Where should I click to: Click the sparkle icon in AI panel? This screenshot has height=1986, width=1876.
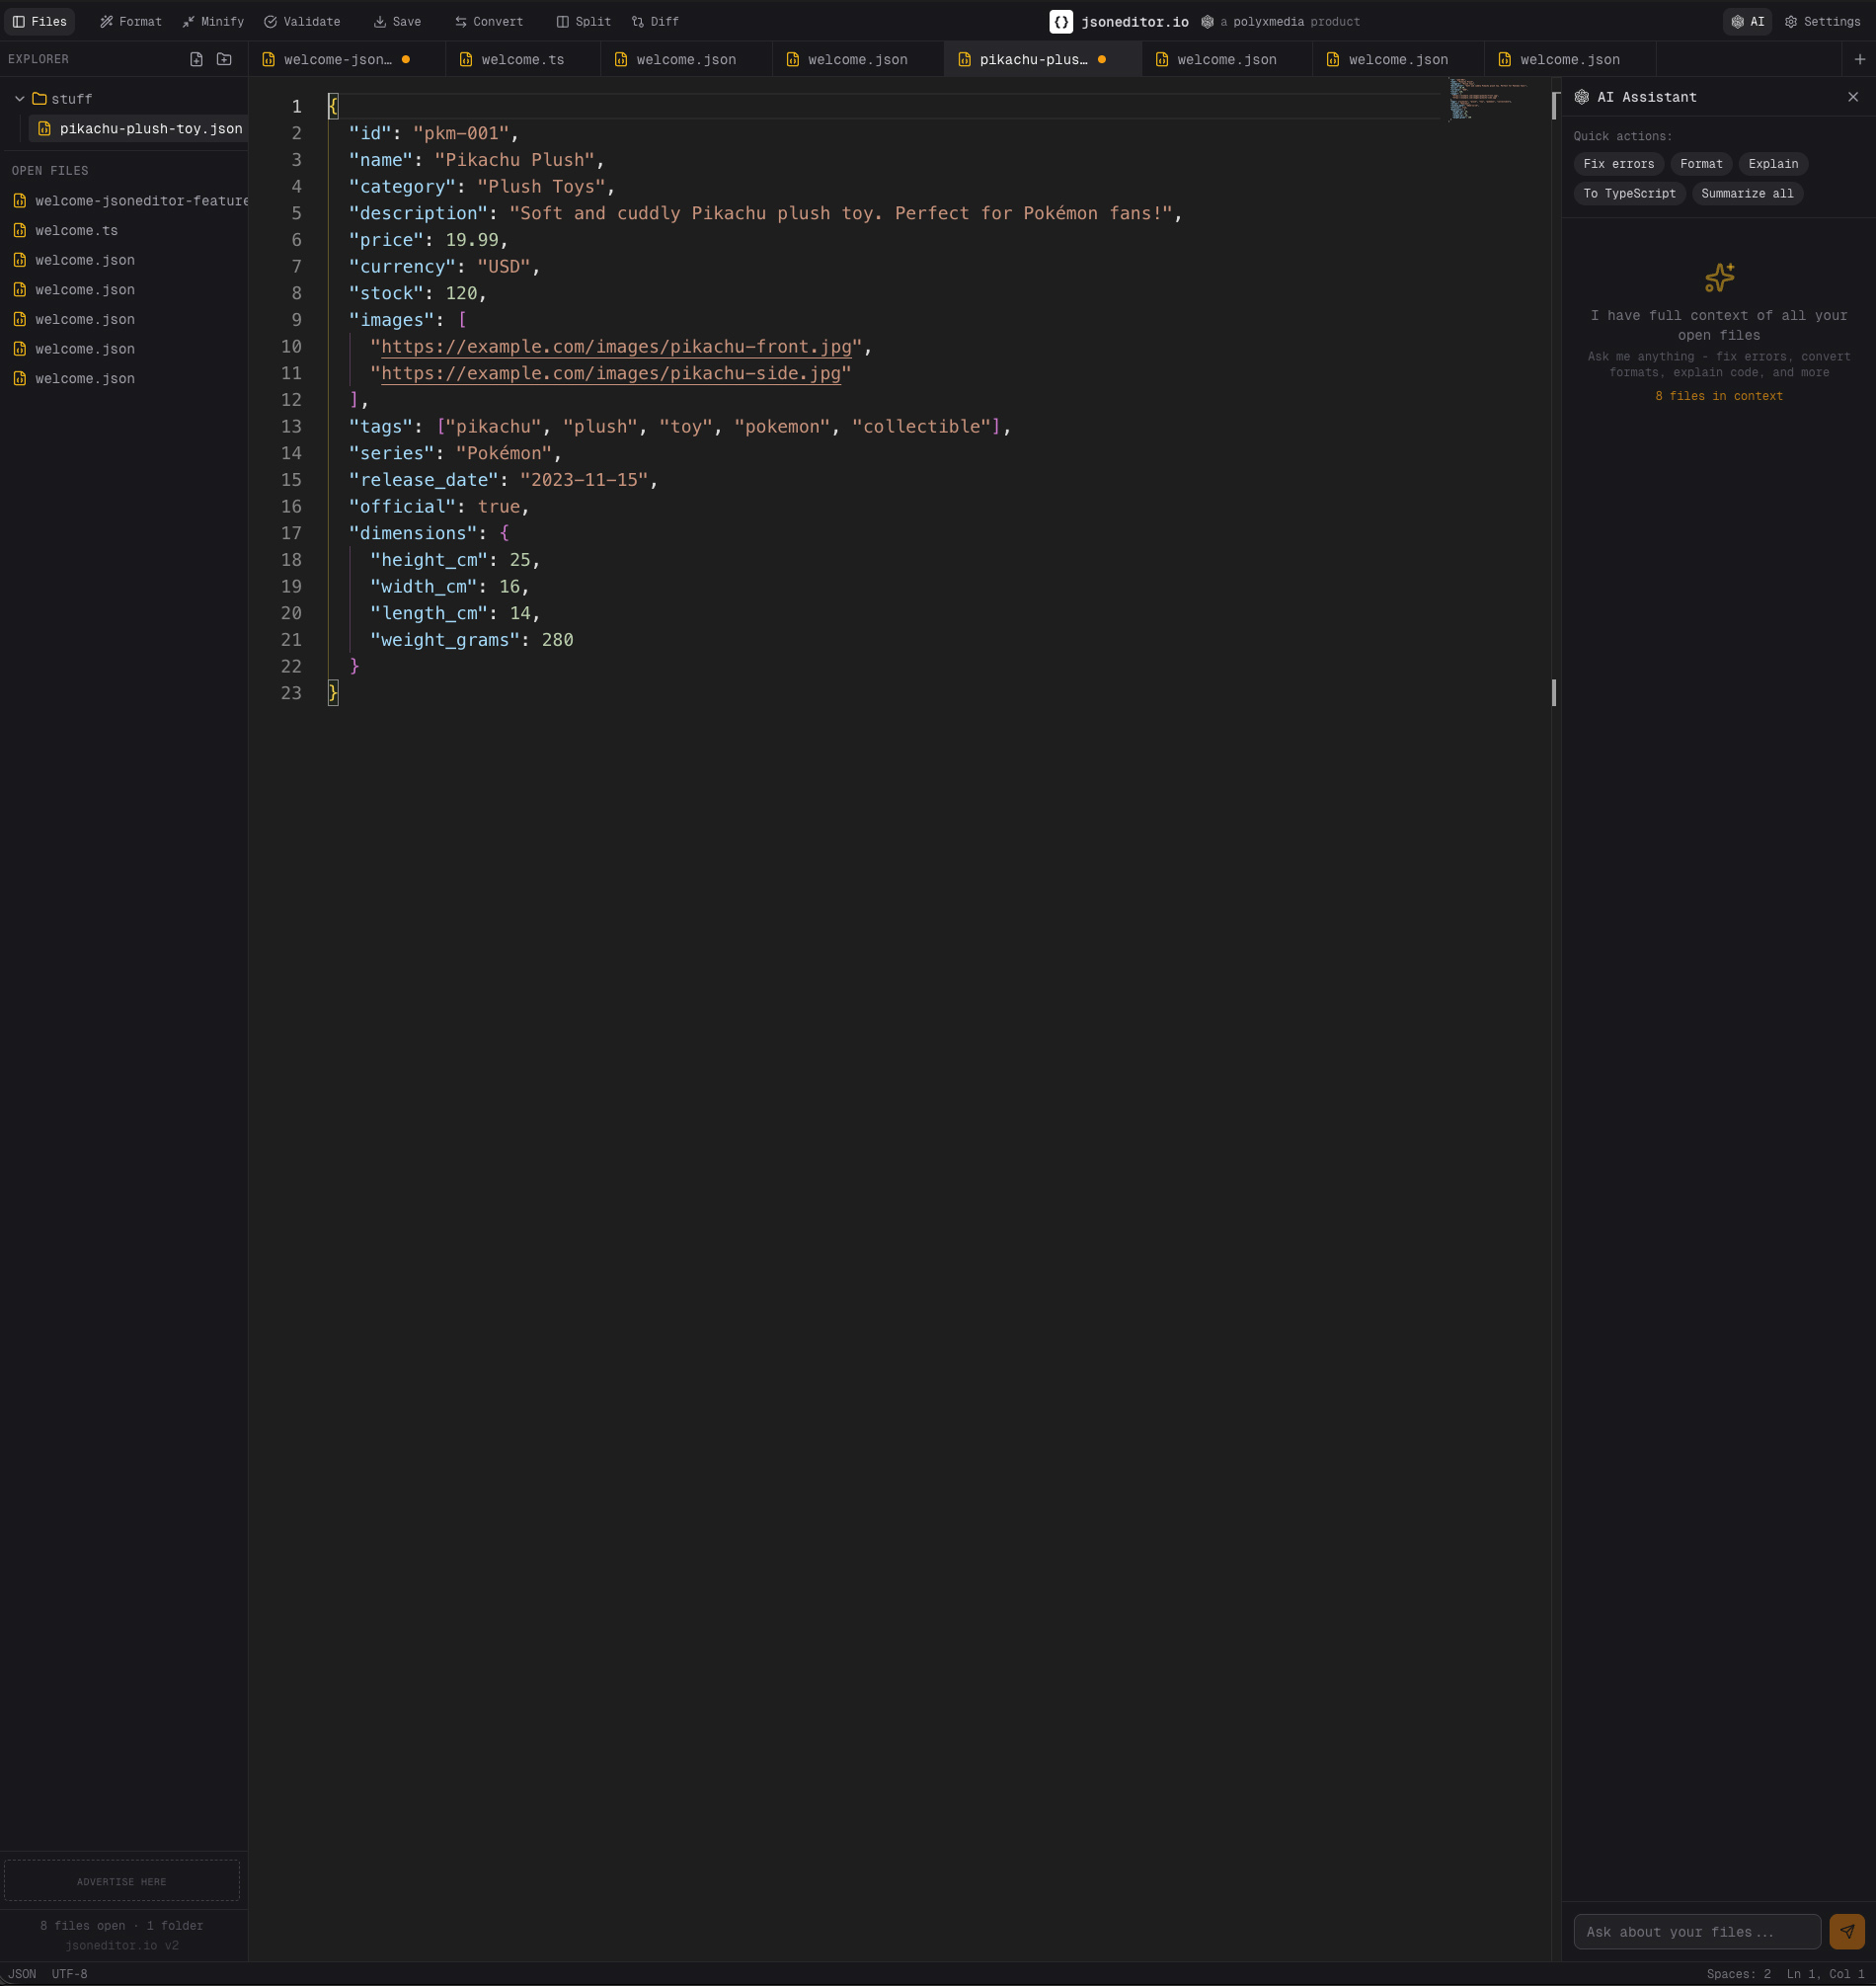coord(1719,277)
